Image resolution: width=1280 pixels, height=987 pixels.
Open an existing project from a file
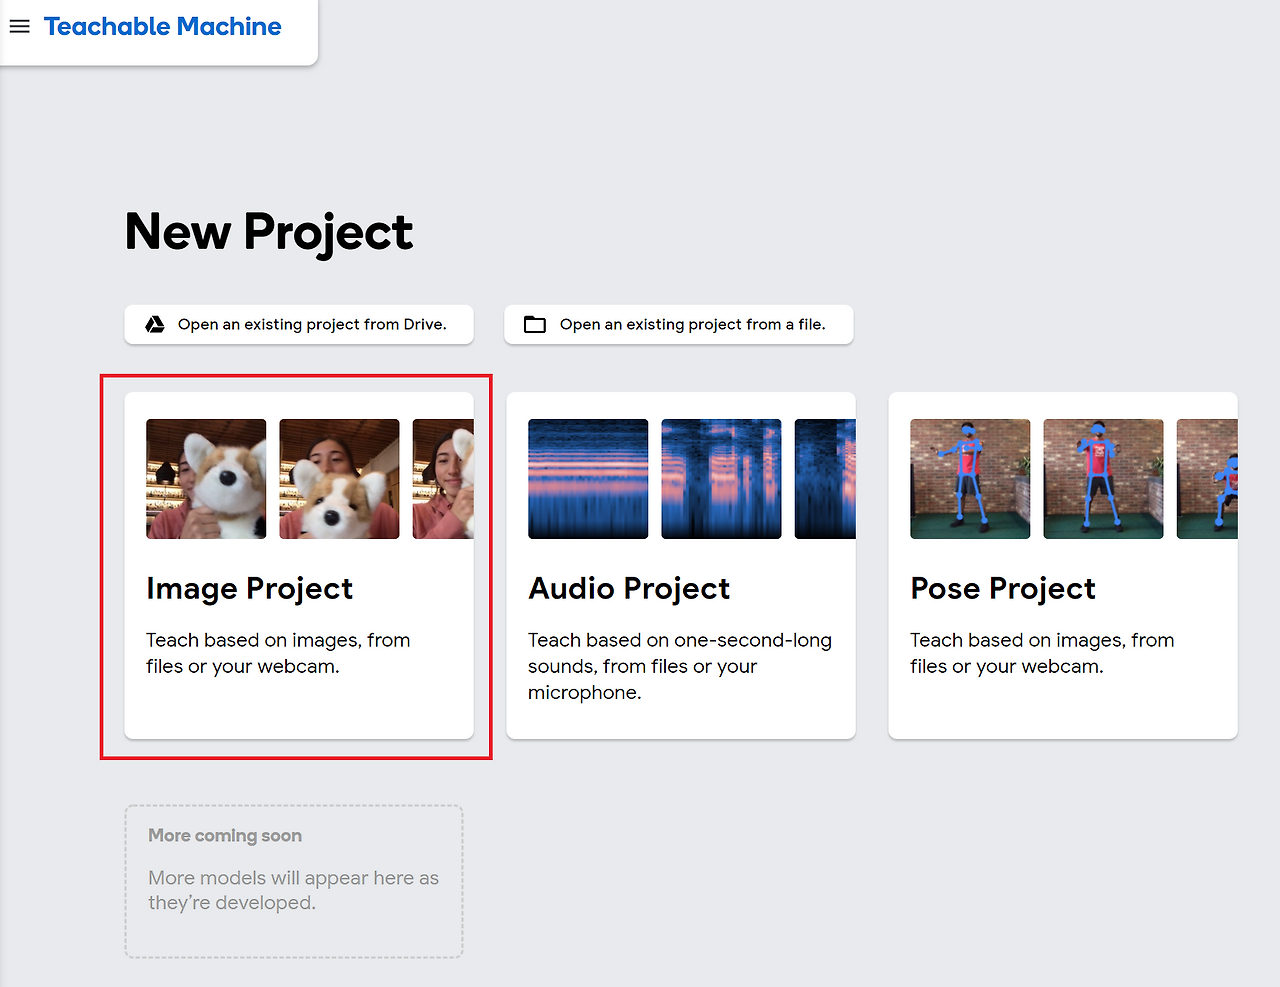point(679,324)
